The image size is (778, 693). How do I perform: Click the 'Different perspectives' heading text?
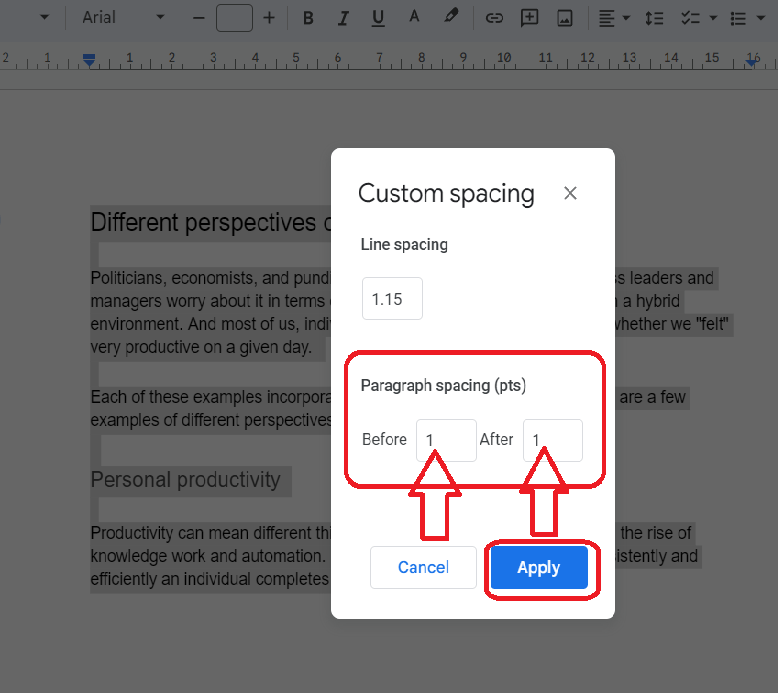tap(210, 222)
